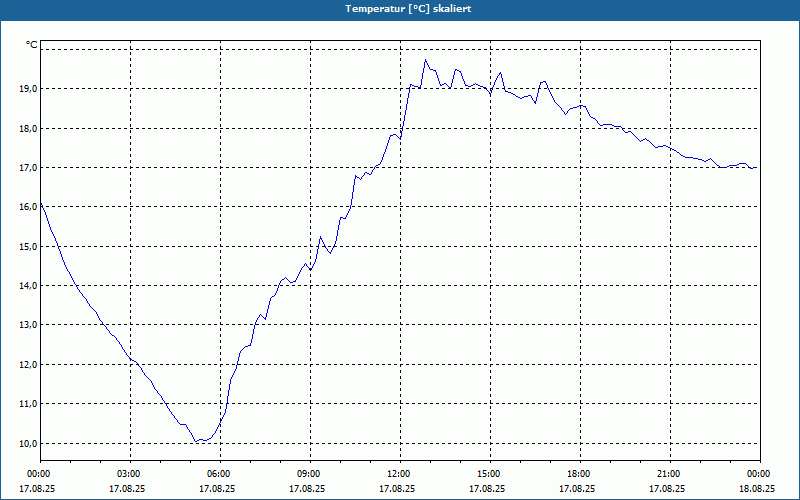Click the 21:00 time axis label
Screen dimensions: 800x500
(670, 474)
